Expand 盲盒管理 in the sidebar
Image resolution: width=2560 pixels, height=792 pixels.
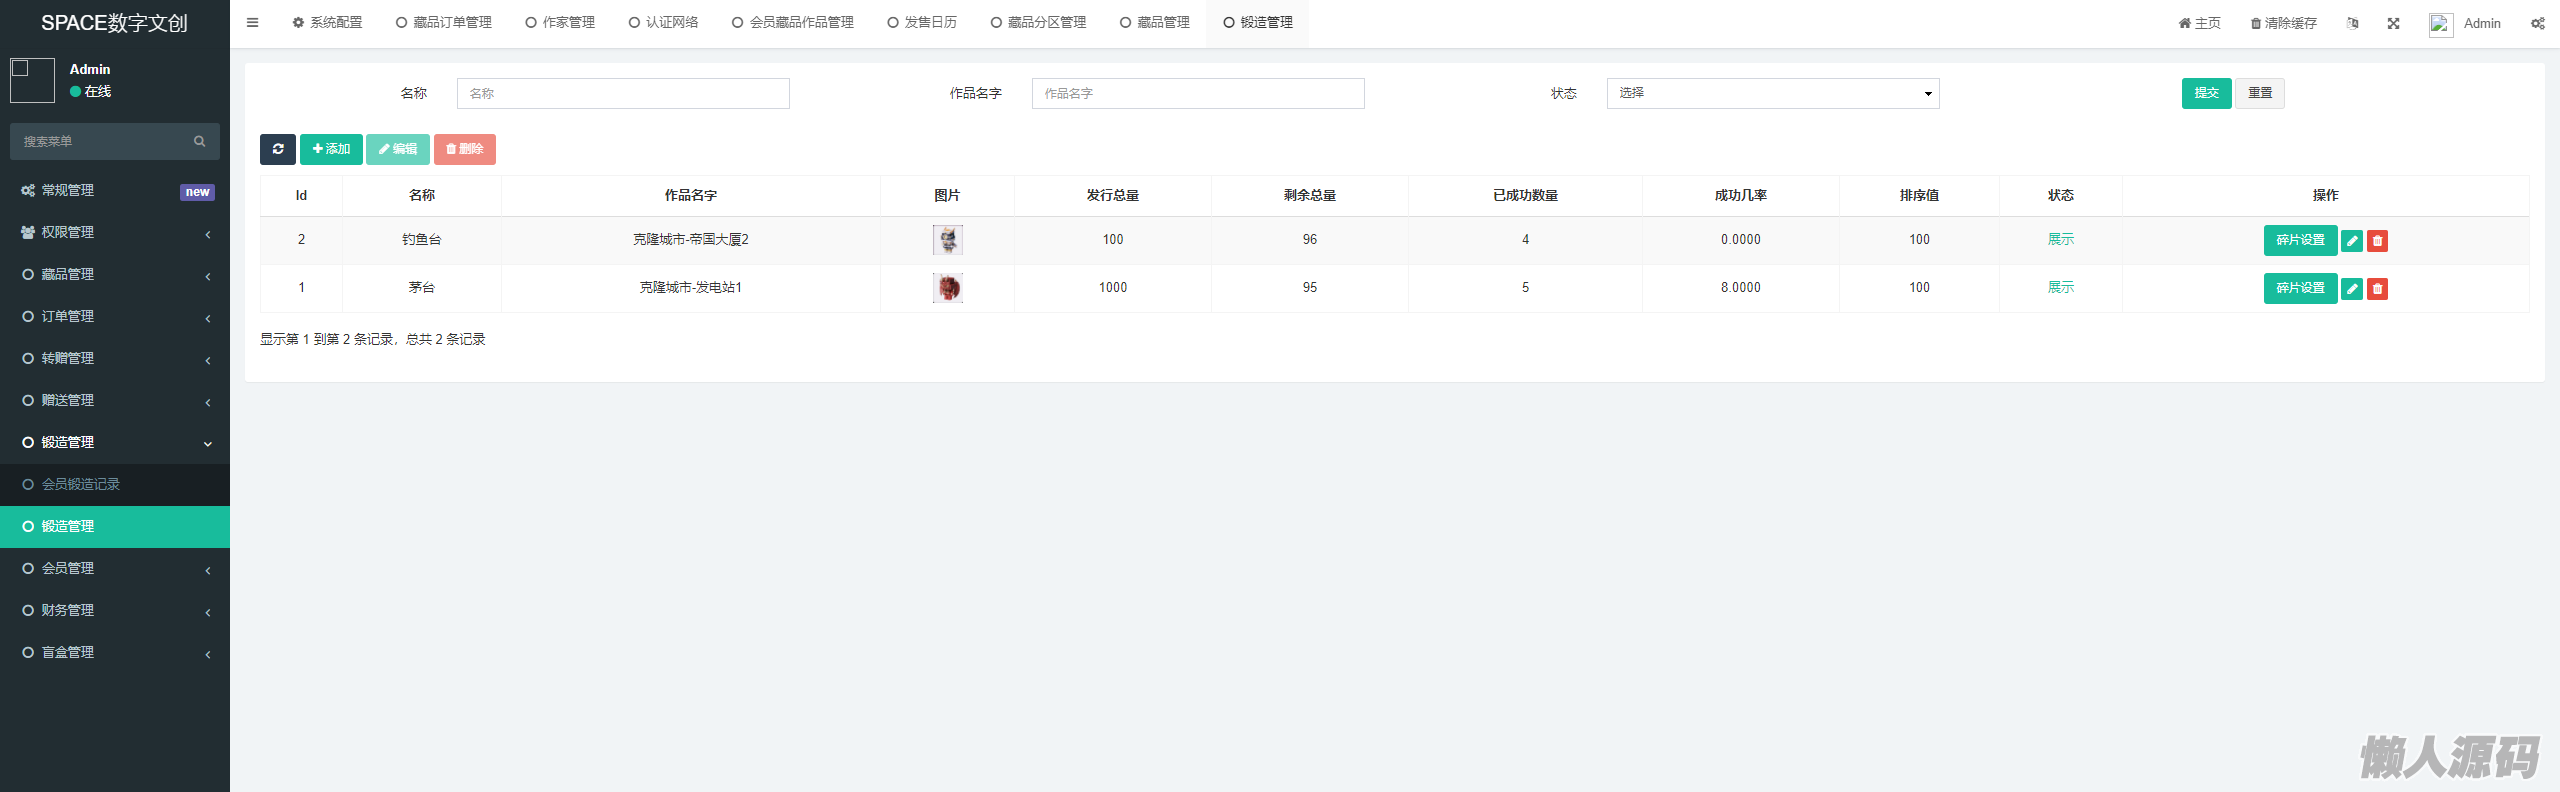(x=115, y=652)
